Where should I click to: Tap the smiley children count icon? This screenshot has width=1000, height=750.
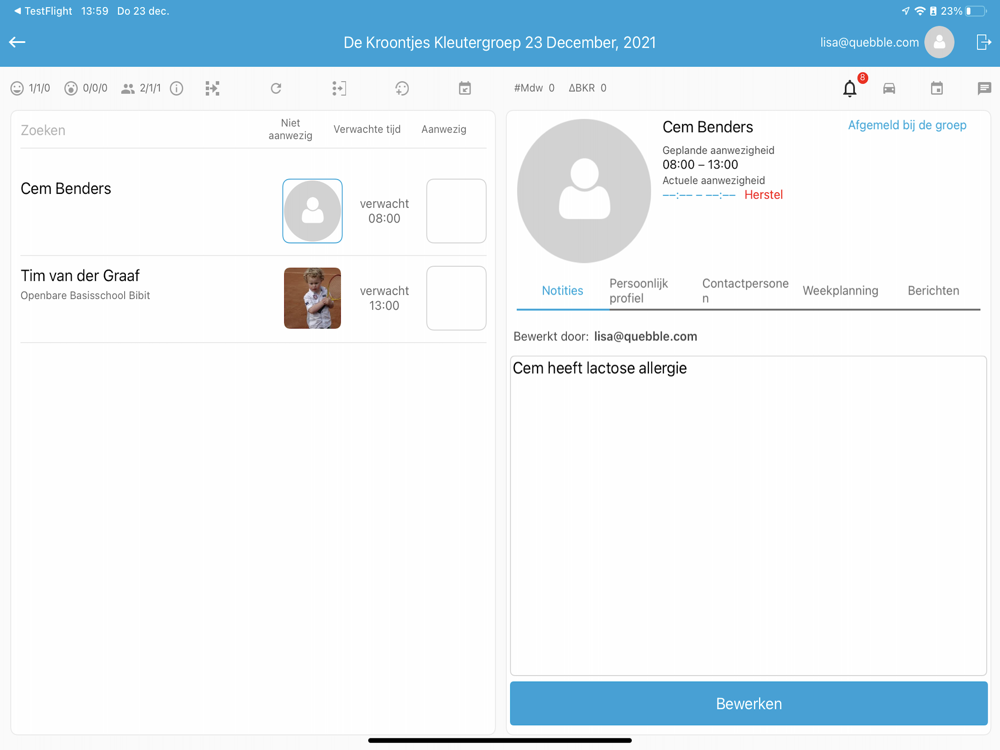[17, 88]
